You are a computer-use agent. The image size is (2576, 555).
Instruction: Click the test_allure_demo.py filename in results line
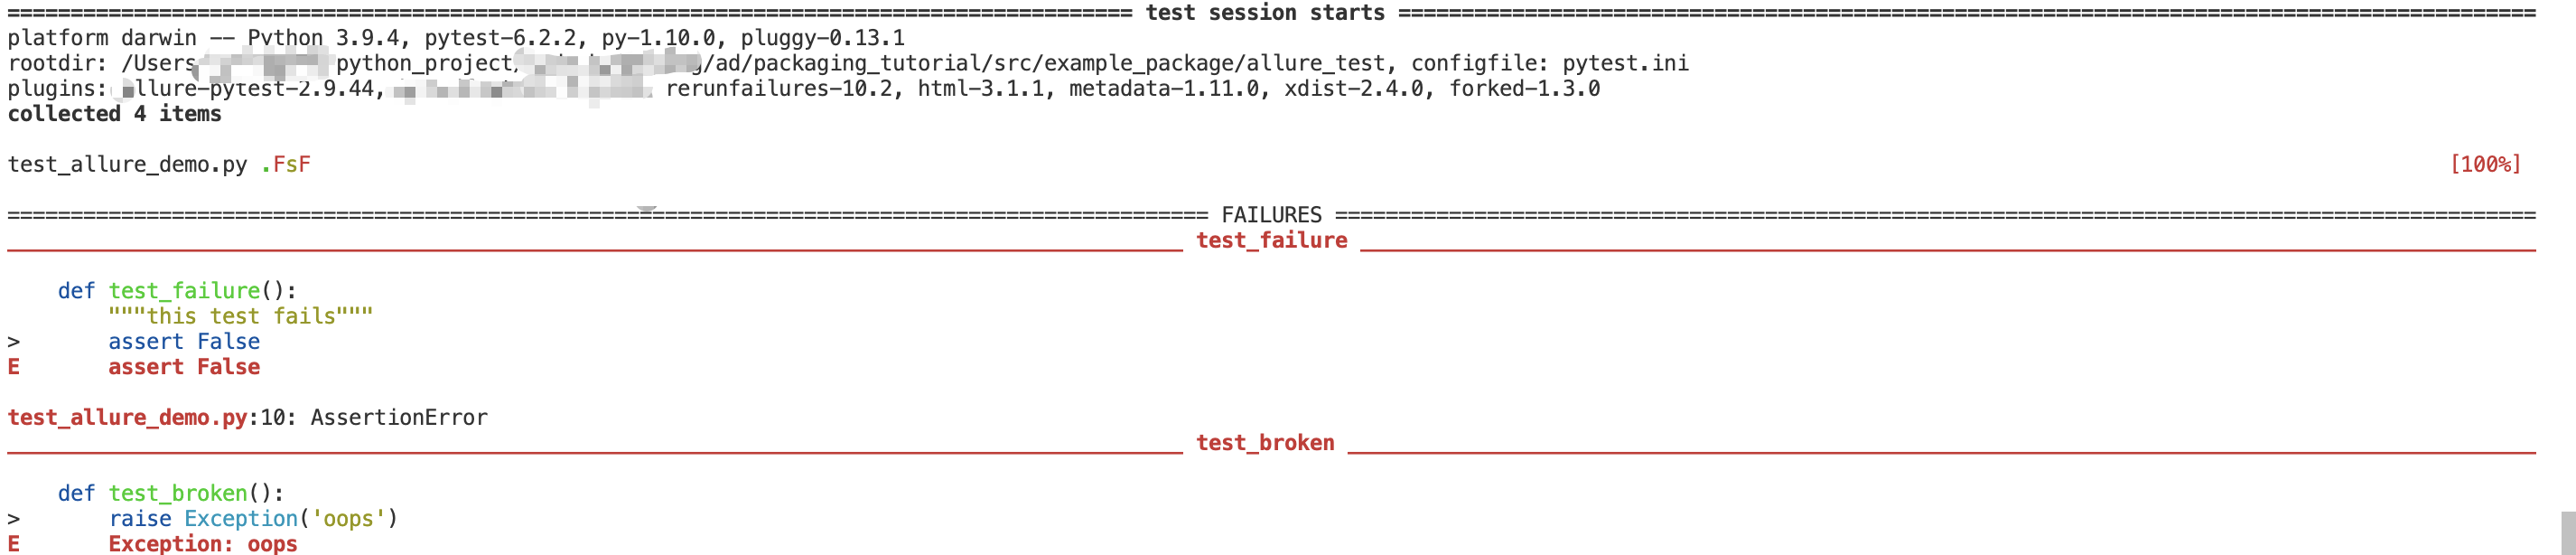pyautogui.click(x=127, y=164)
